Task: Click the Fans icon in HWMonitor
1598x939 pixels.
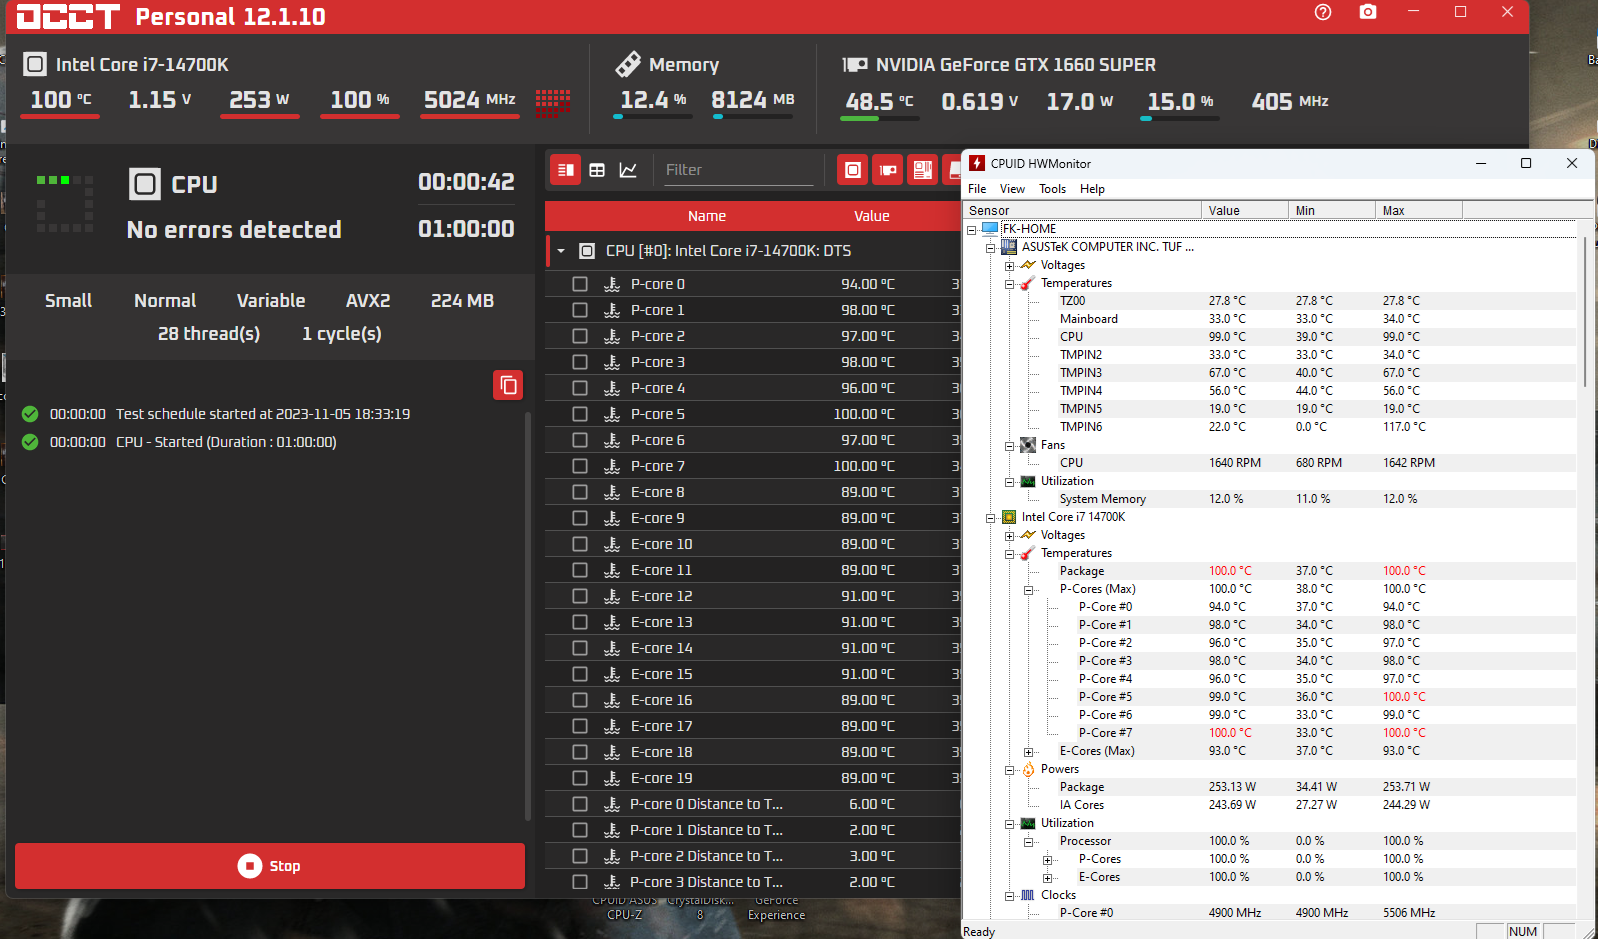Action: coord(1028,445)
